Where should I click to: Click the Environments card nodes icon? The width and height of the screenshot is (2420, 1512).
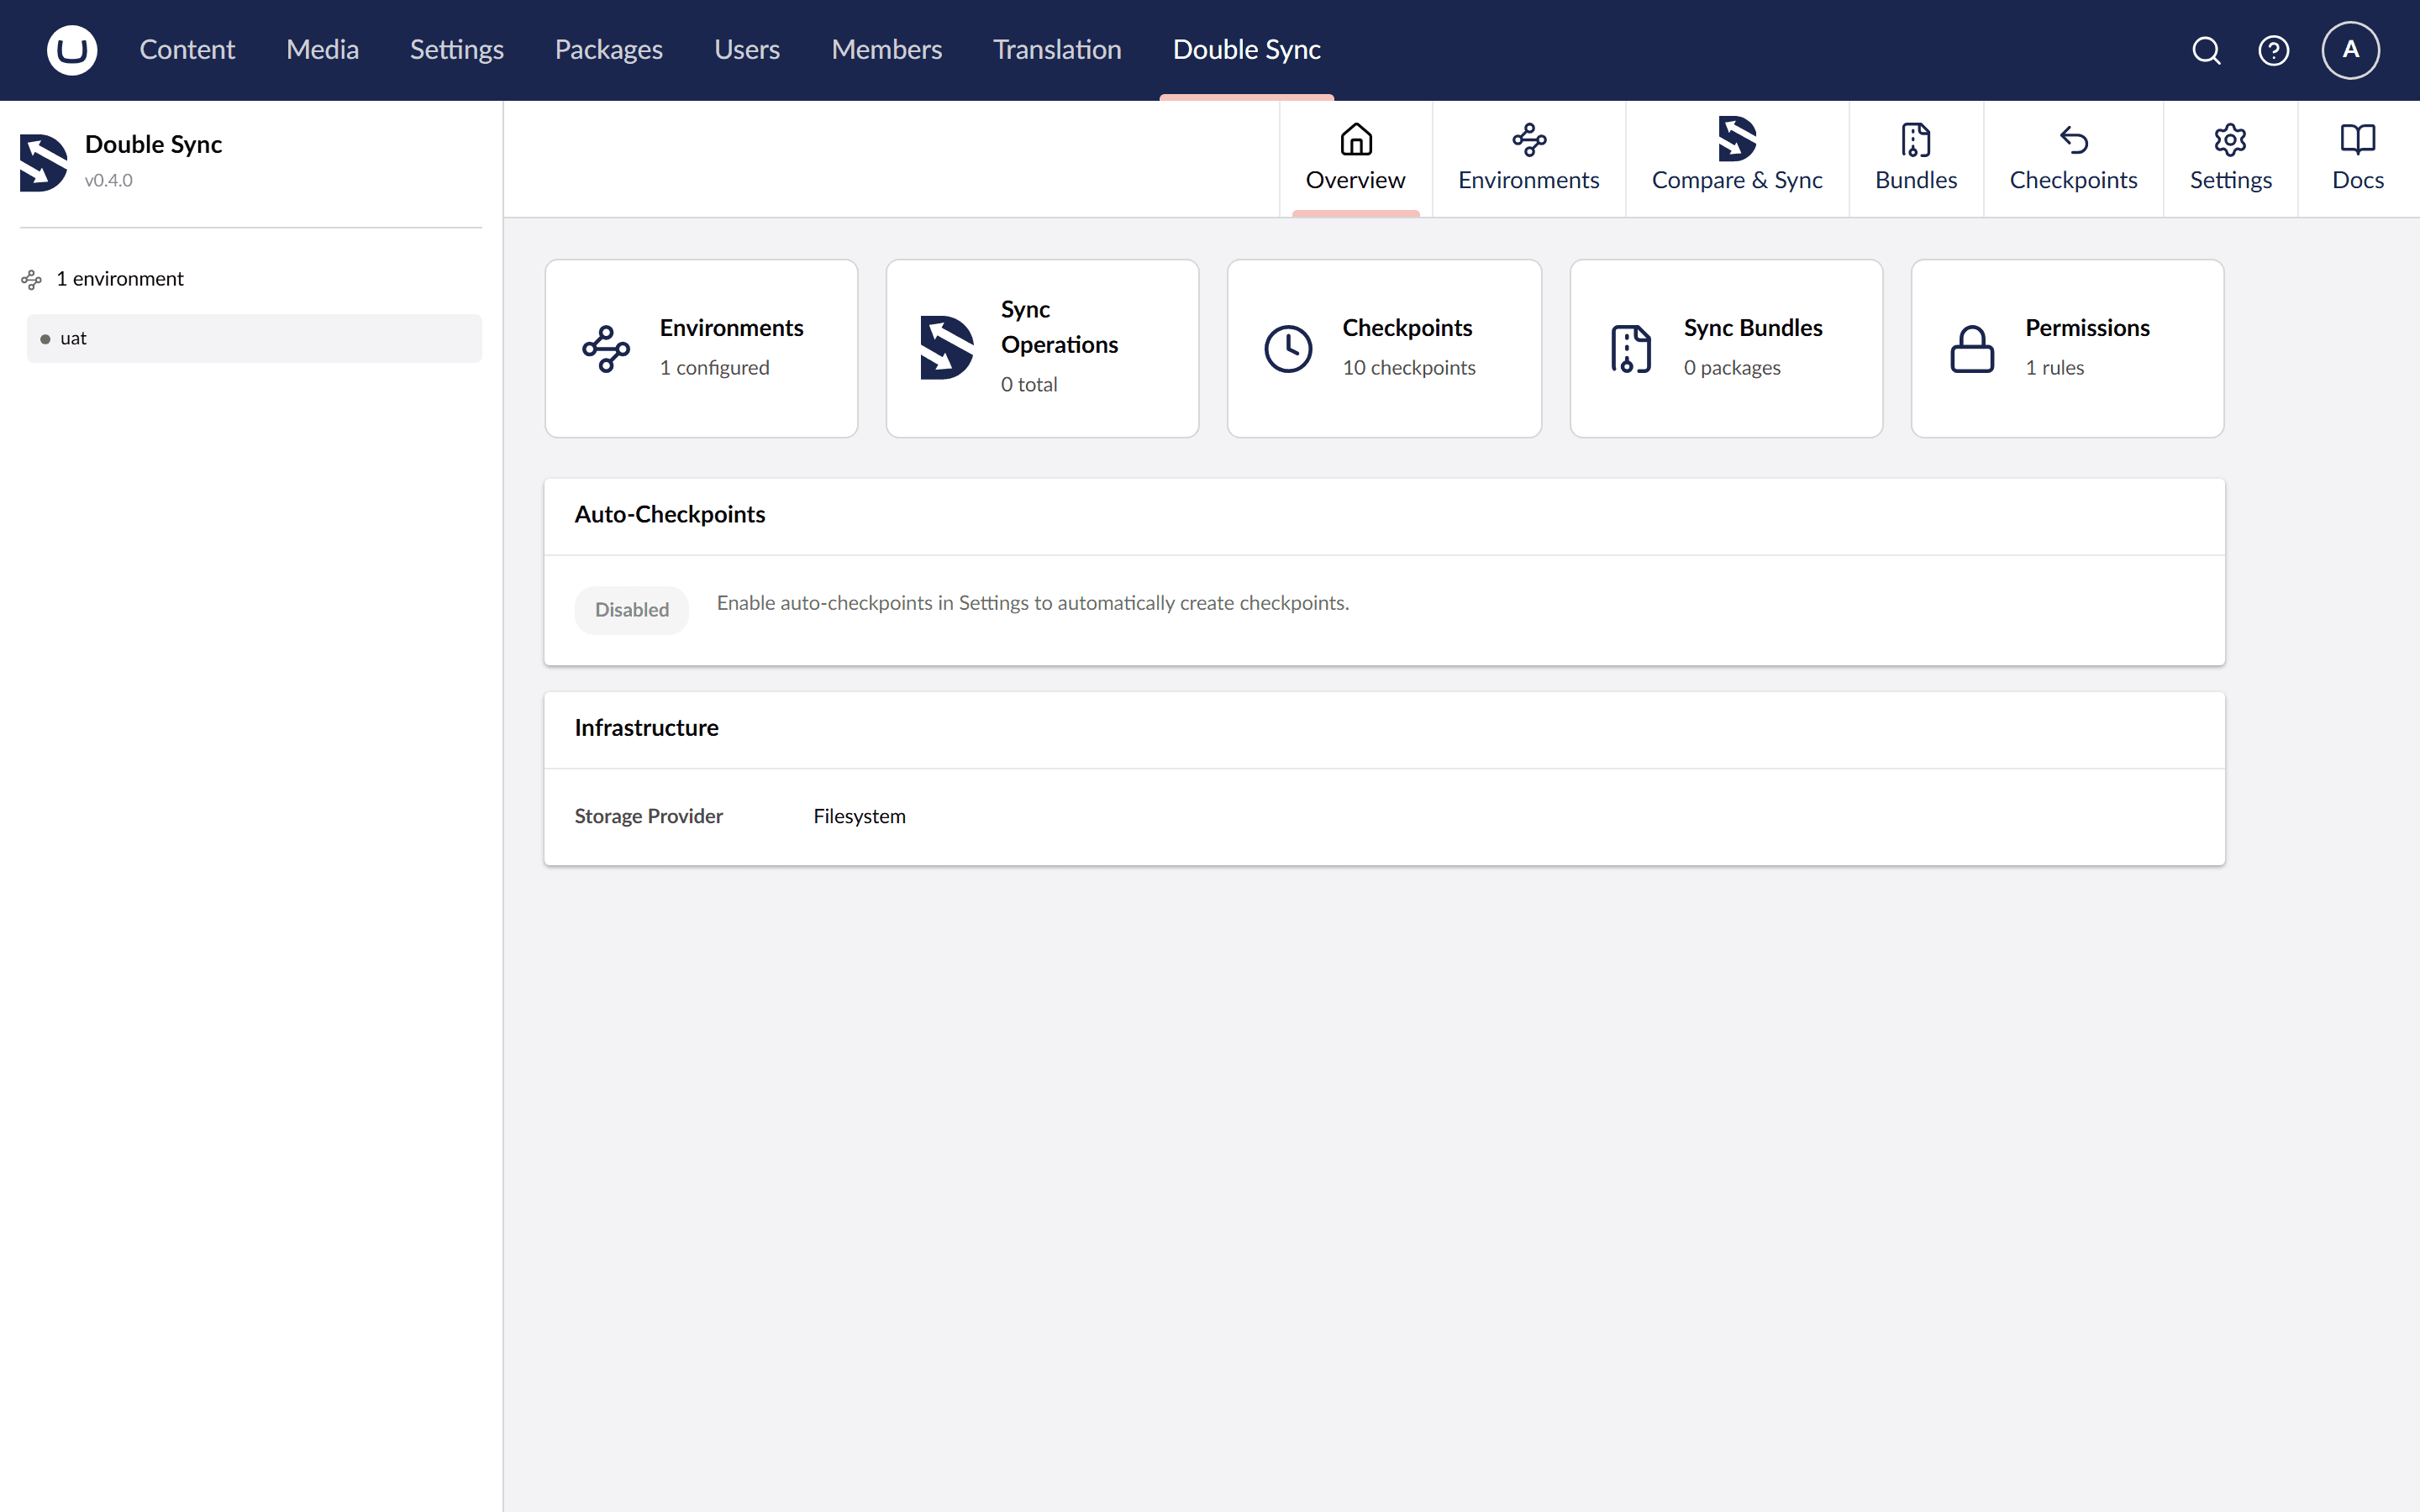606,349
